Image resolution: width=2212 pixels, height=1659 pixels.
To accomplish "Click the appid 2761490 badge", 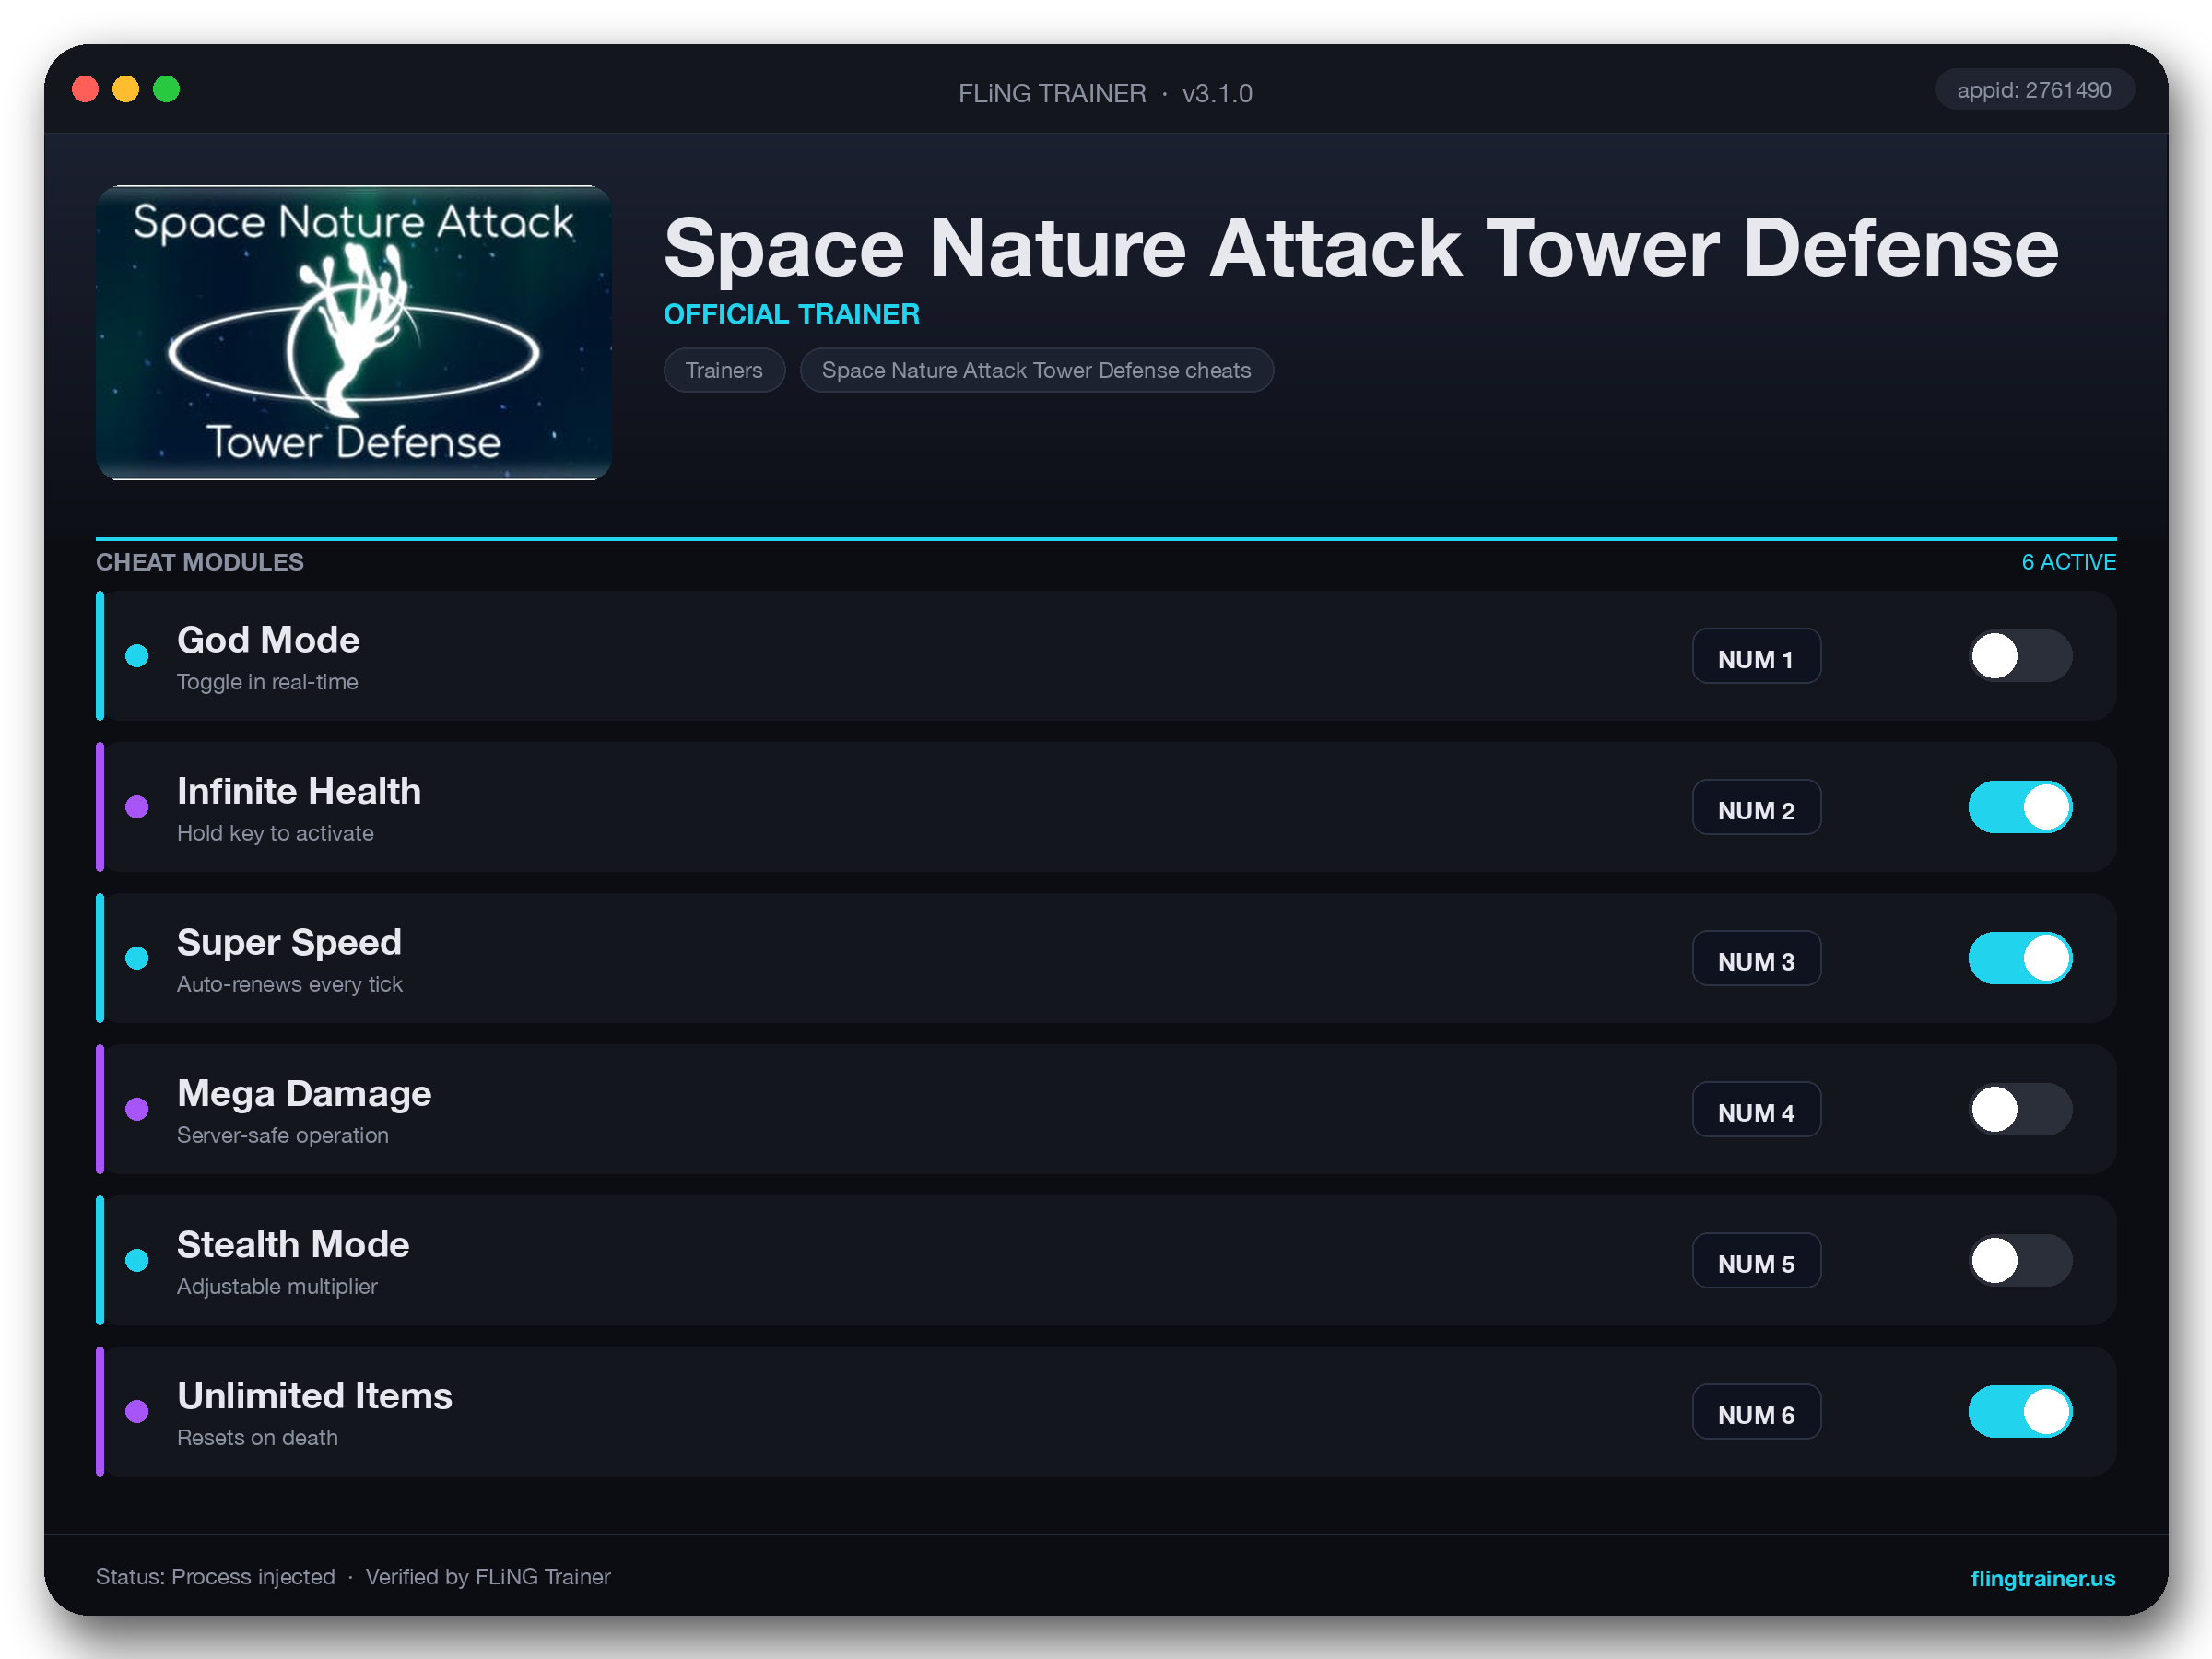I will pyautogui.click(x=2034, y=90).
